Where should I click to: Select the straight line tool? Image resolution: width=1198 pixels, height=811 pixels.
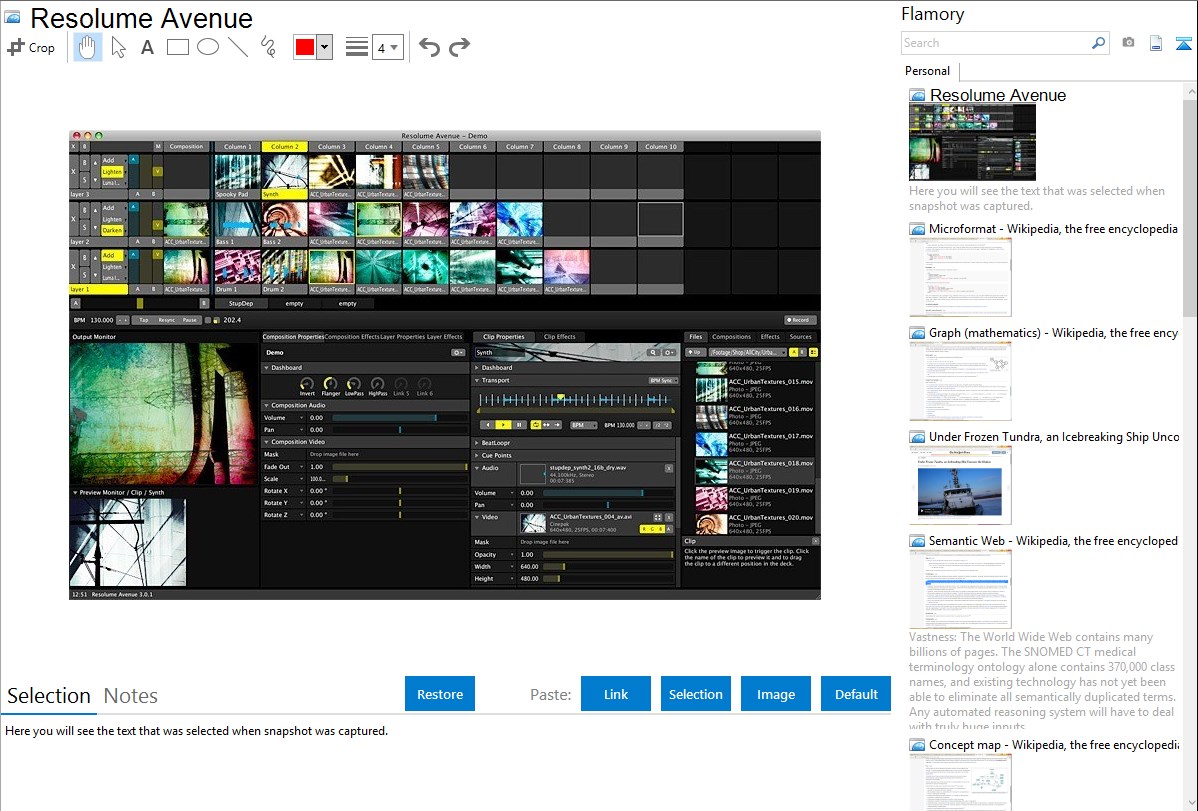[x=237, y=47]
